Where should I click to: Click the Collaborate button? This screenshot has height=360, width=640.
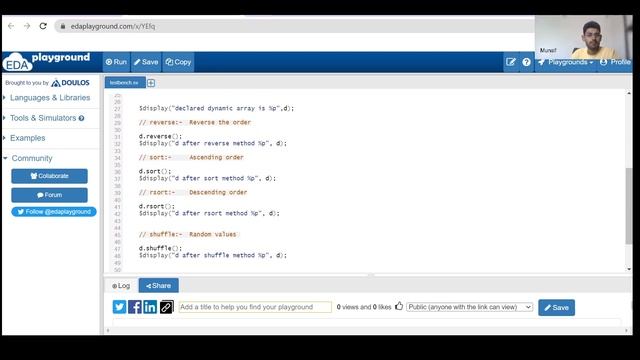pyautogui.click(x=49, y=176)
